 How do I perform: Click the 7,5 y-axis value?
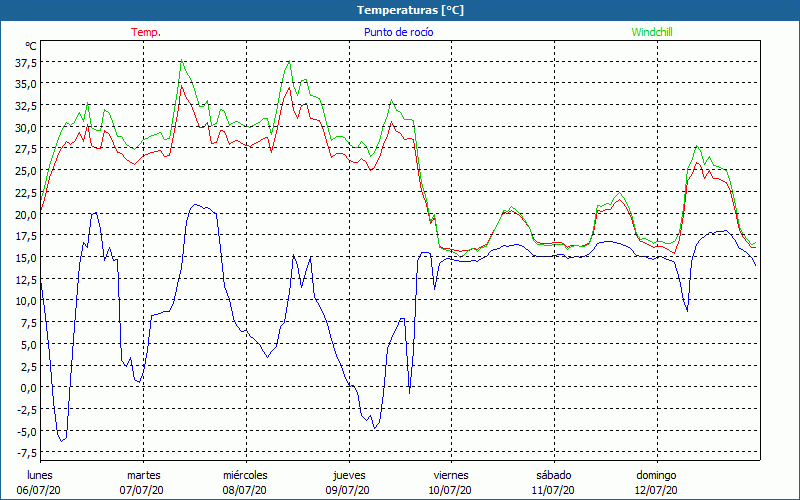(x=28, y=322)
